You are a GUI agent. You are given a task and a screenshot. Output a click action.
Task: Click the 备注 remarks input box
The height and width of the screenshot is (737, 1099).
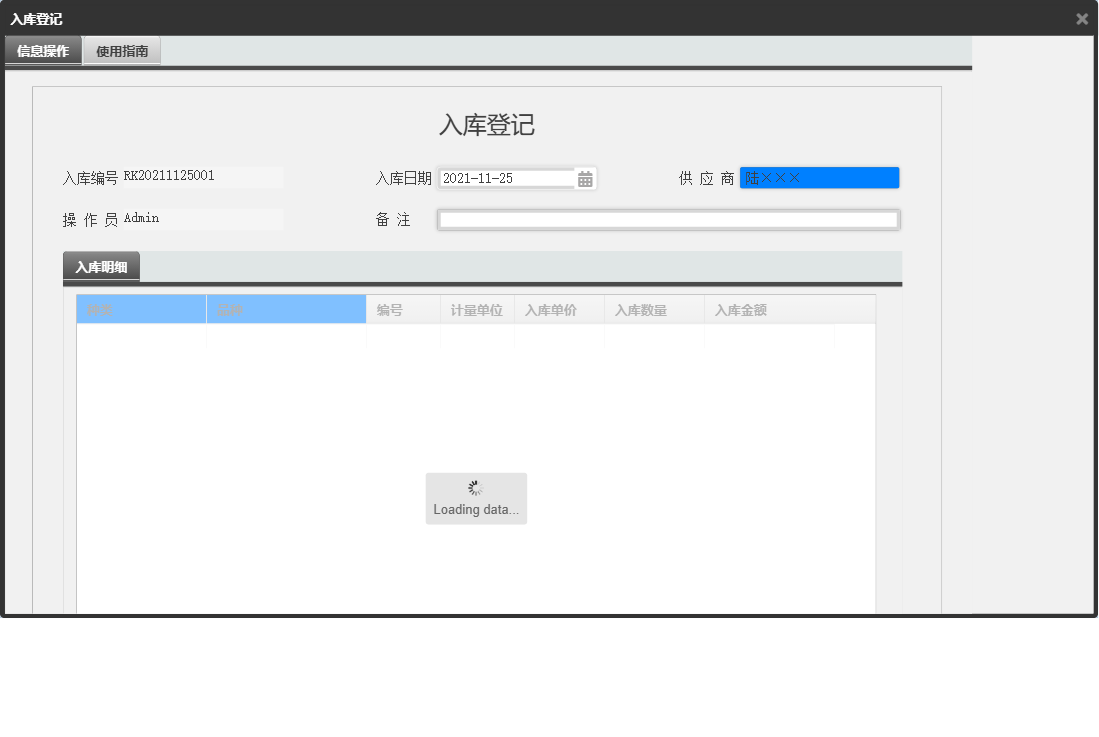668,219
